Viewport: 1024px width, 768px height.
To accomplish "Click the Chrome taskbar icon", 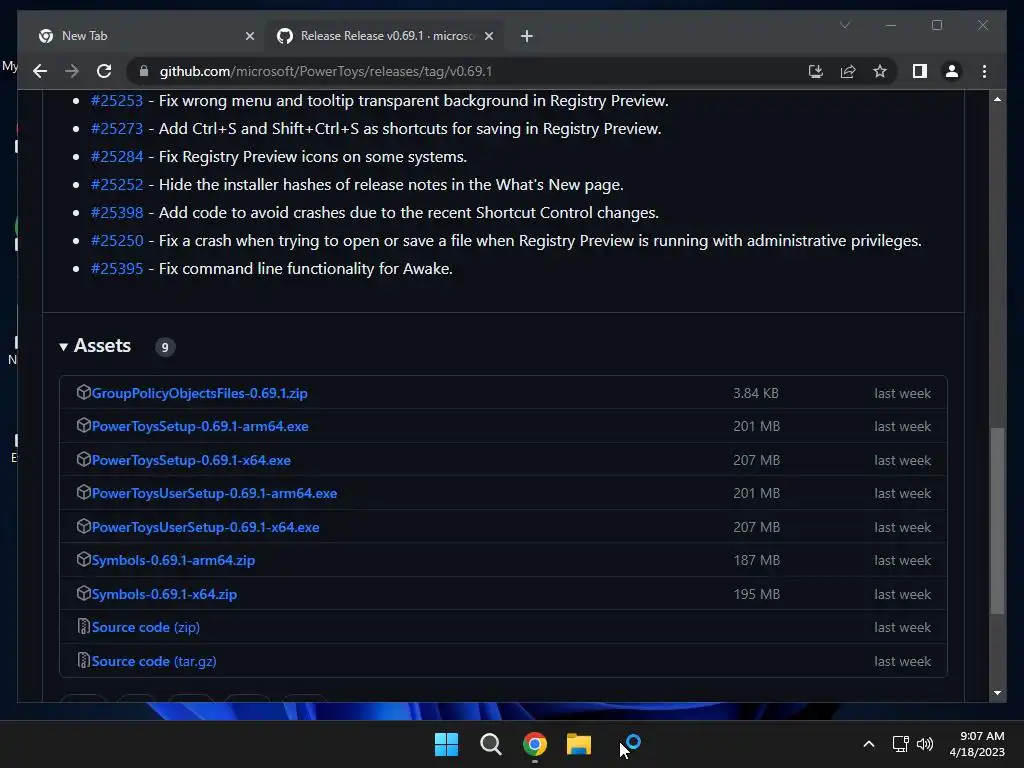I will (x=534, y=744).
